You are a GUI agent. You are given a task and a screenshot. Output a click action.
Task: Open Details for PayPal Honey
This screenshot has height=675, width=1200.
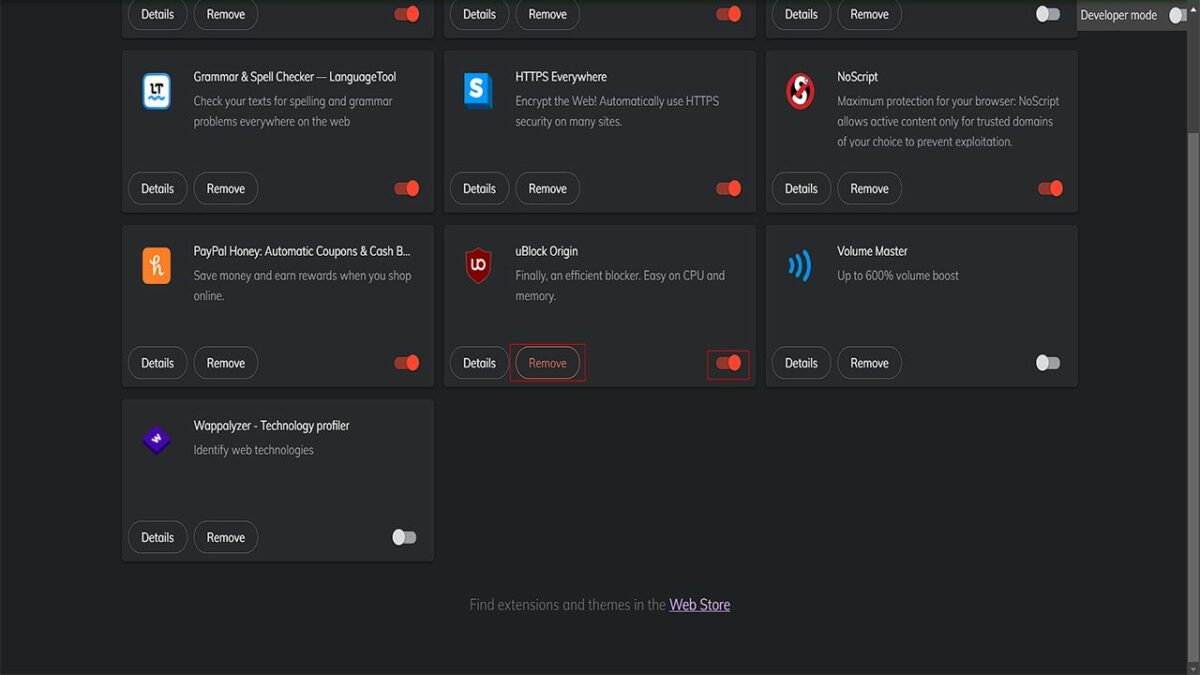point(157,363)
